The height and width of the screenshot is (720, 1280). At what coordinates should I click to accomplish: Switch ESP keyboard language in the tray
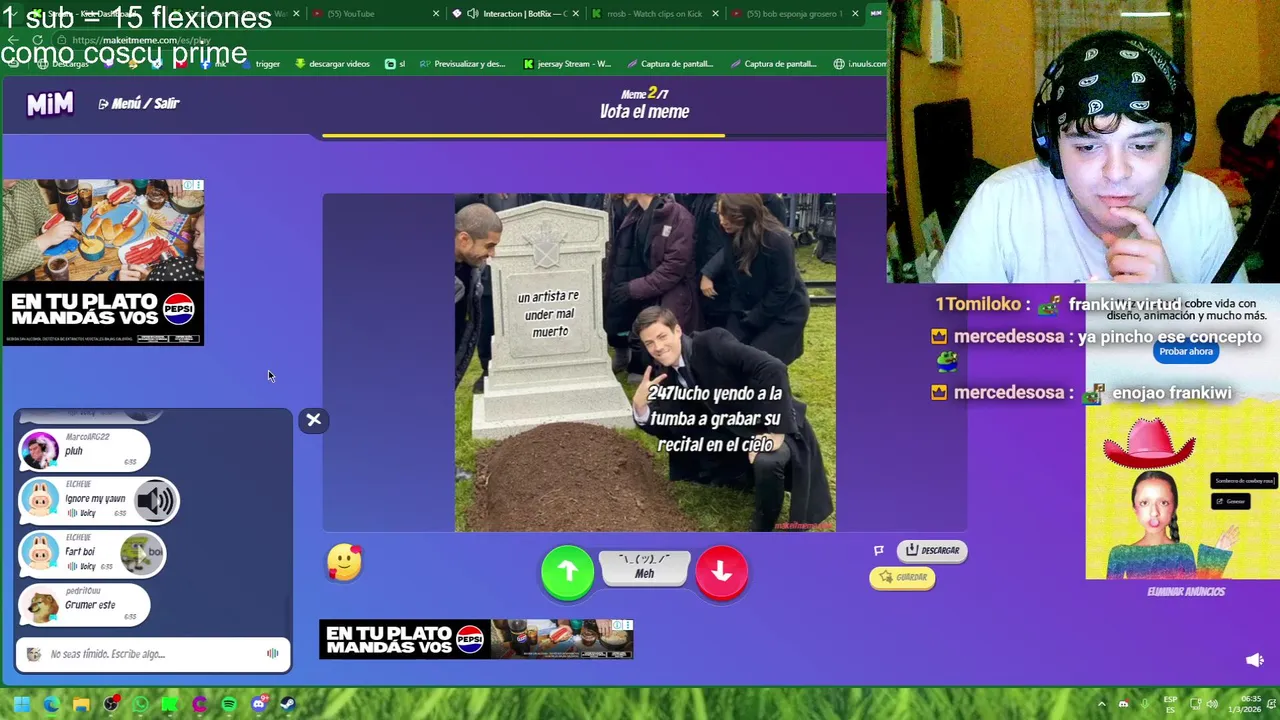click(1170, 704)
